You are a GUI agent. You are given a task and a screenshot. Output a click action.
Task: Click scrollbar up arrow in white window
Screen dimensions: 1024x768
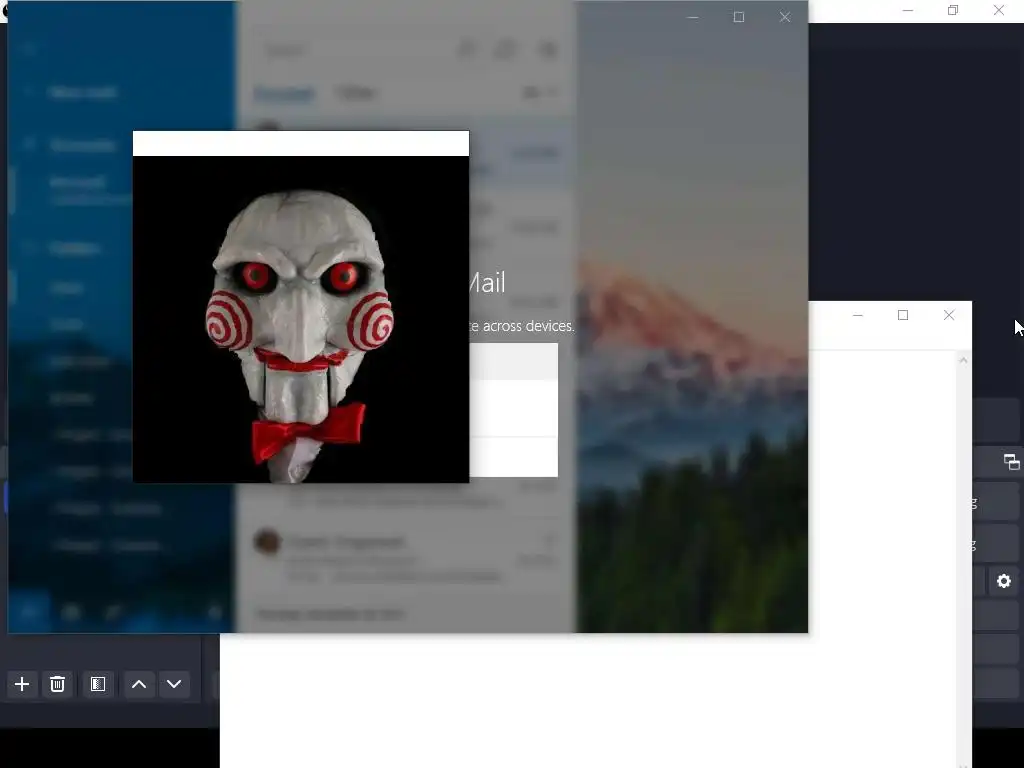(963, 360)
